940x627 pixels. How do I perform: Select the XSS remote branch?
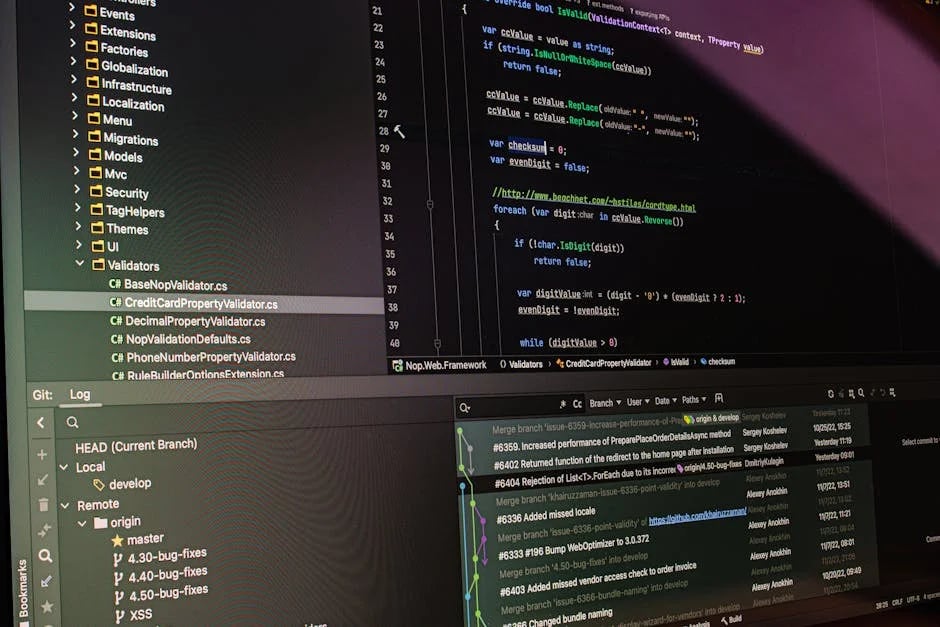[x=140, y=614]
